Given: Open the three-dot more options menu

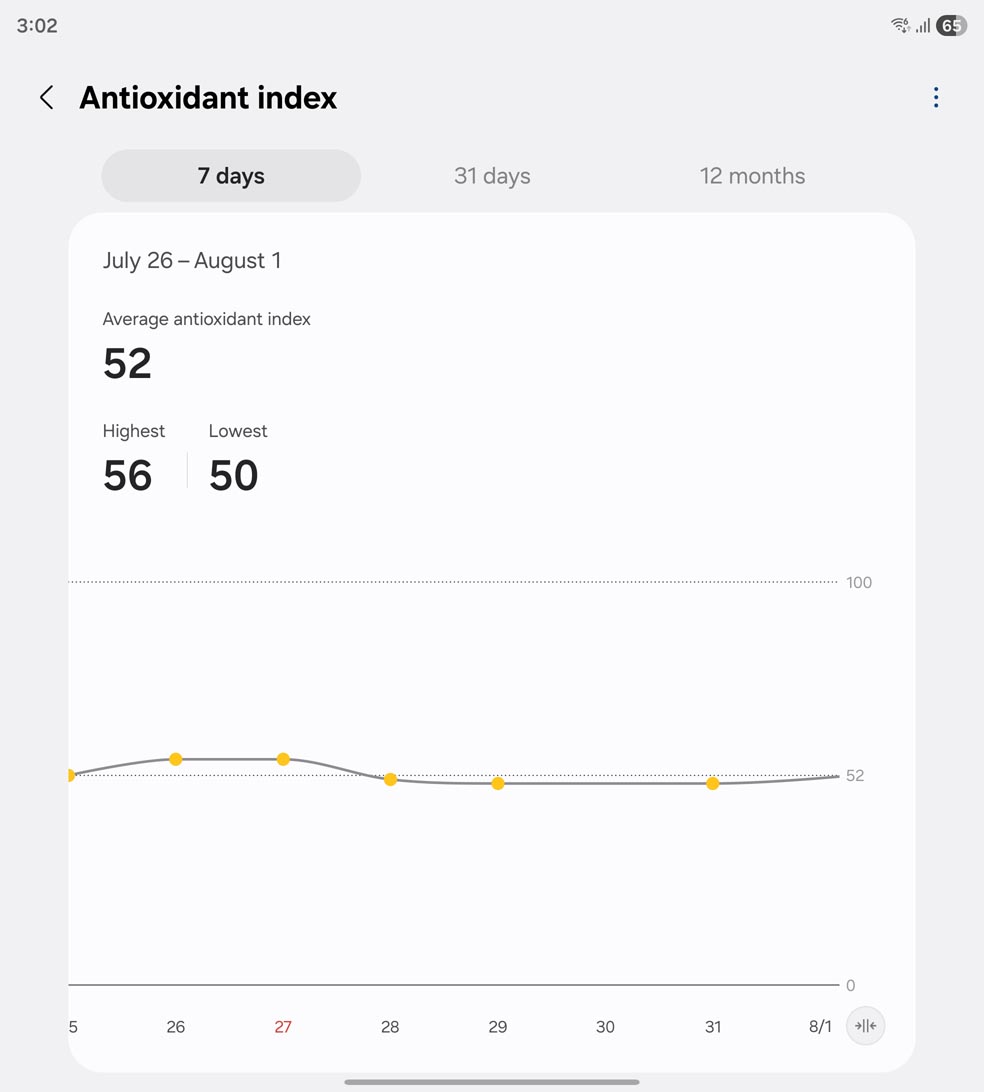Looking at the screenshot, I should (x=936, y=97).
